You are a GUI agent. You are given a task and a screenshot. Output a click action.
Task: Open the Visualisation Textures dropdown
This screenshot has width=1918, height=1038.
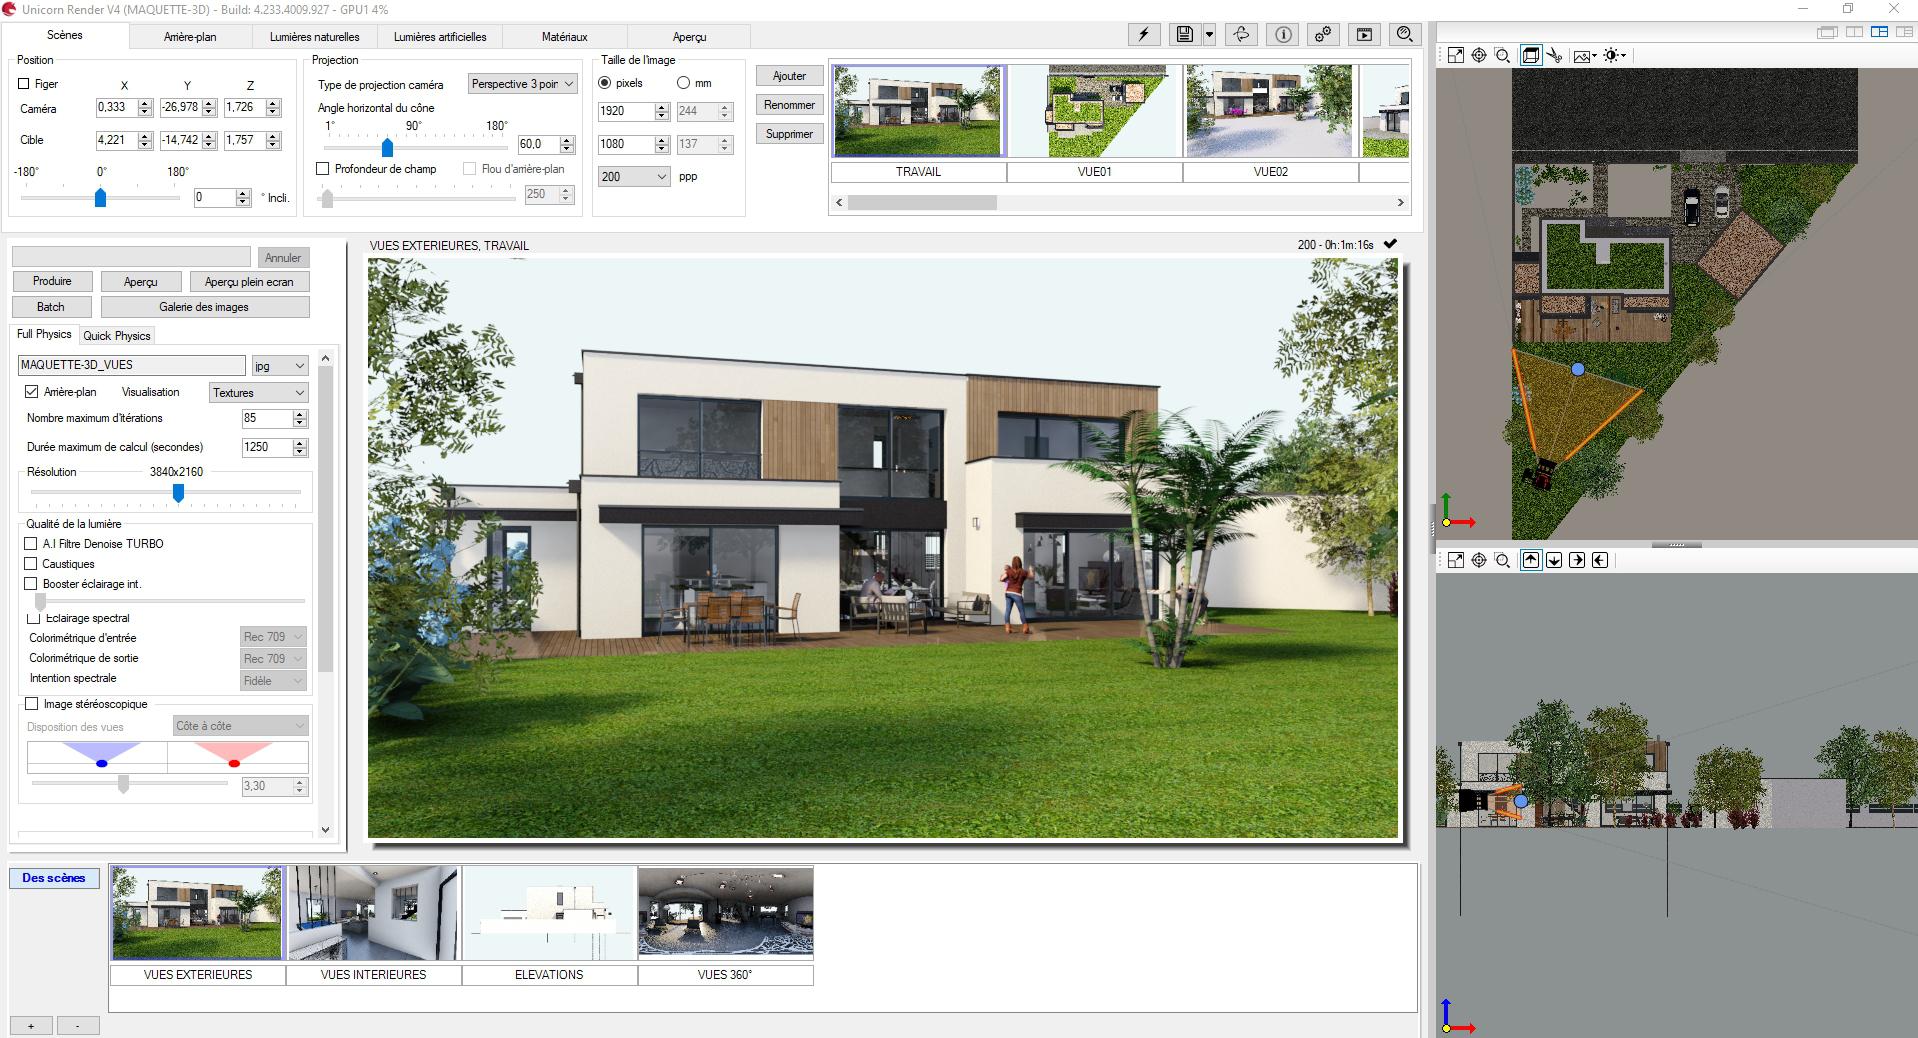point(258,393)
